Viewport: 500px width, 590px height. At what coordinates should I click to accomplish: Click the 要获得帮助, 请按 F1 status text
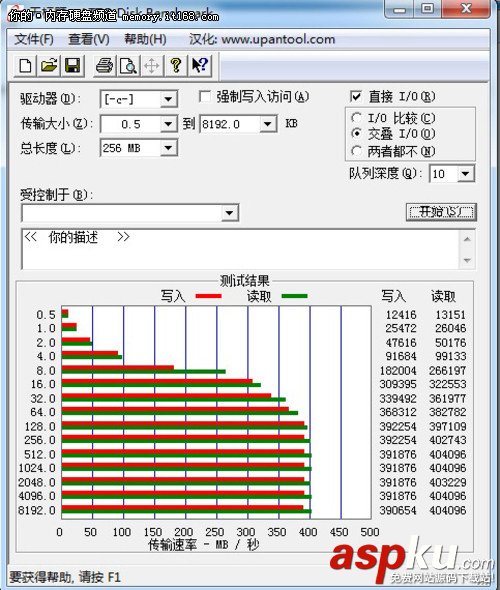(65, 577)
